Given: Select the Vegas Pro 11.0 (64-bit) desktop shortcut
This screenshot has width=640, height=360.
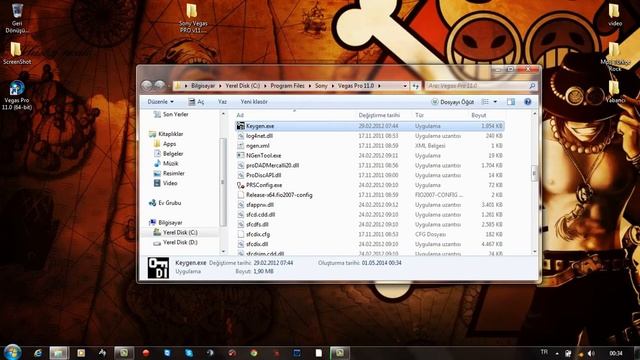Looking at the screenshot, I should click(17, 96).
